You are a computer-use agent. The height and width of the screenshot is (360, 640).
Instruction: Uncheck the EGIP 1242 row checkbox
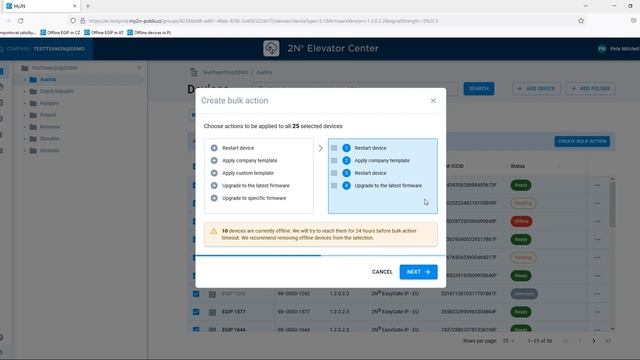click(x=196, y=294)
